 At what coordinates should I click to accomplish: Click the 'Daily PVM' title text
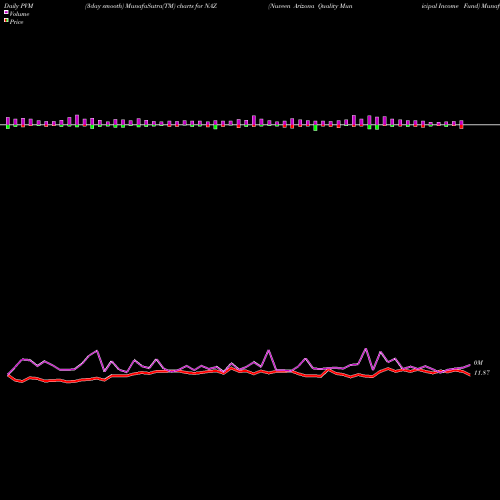point(19,6)
